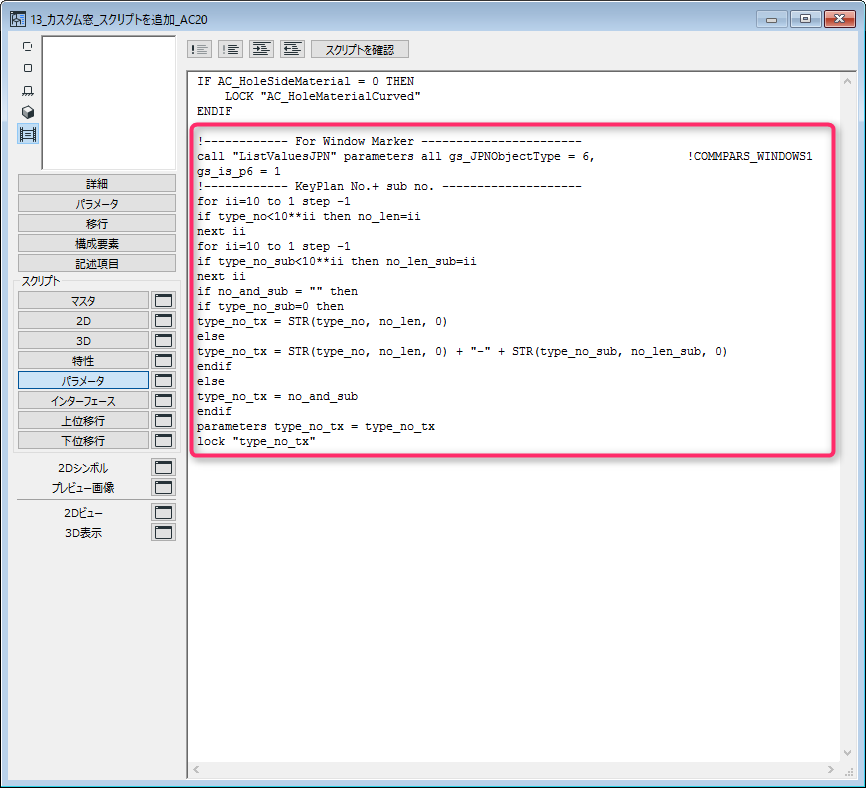This screenshot has width=866, height=788.
Task: Click line 'if type_no_sub<10**ii then no_len_sub=ii'
Action: pyautogui.click(x=336, y=261)
